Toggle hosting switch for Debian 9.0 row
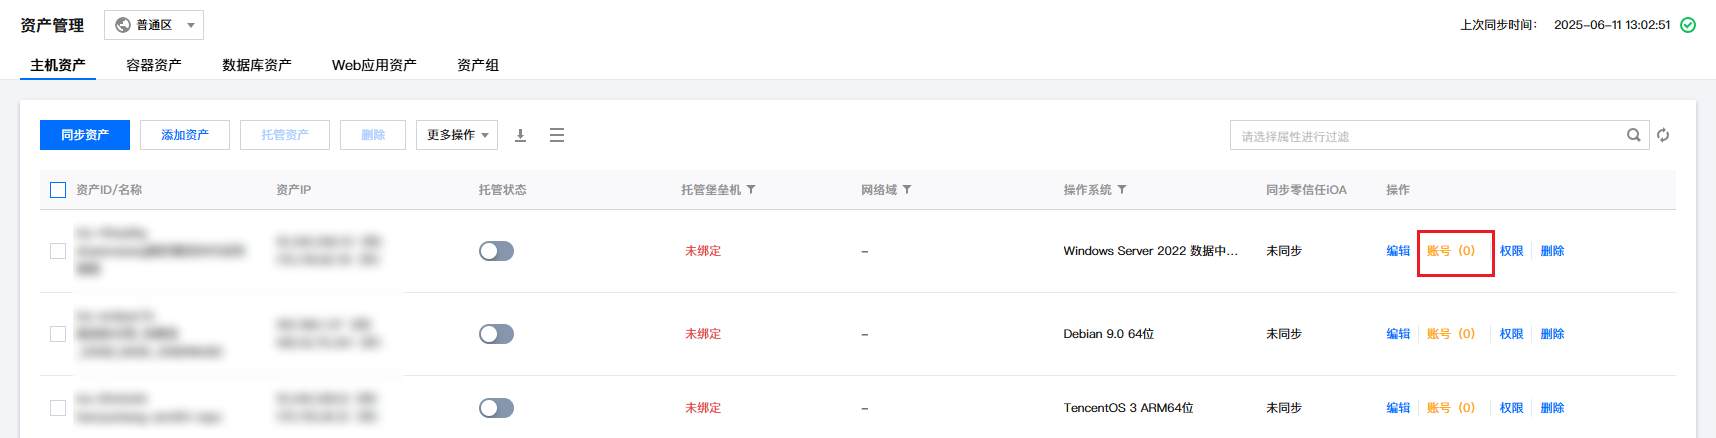1716x438 pixels. tap(496, 334)
